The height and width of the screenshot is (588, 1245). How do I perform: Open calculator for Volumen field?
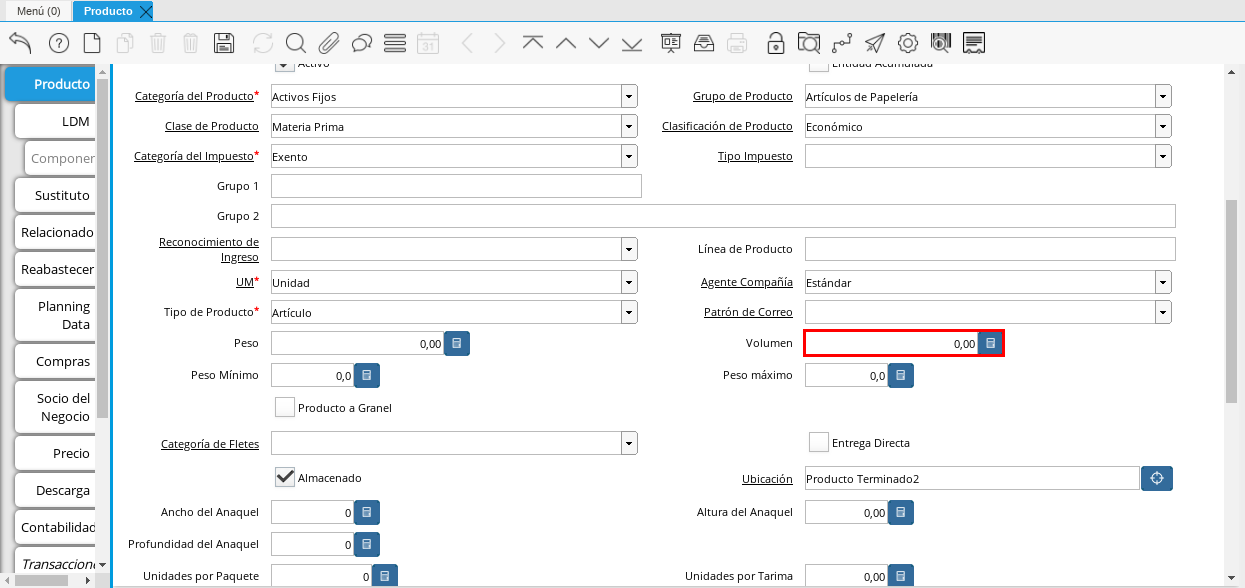coord(990,343)
